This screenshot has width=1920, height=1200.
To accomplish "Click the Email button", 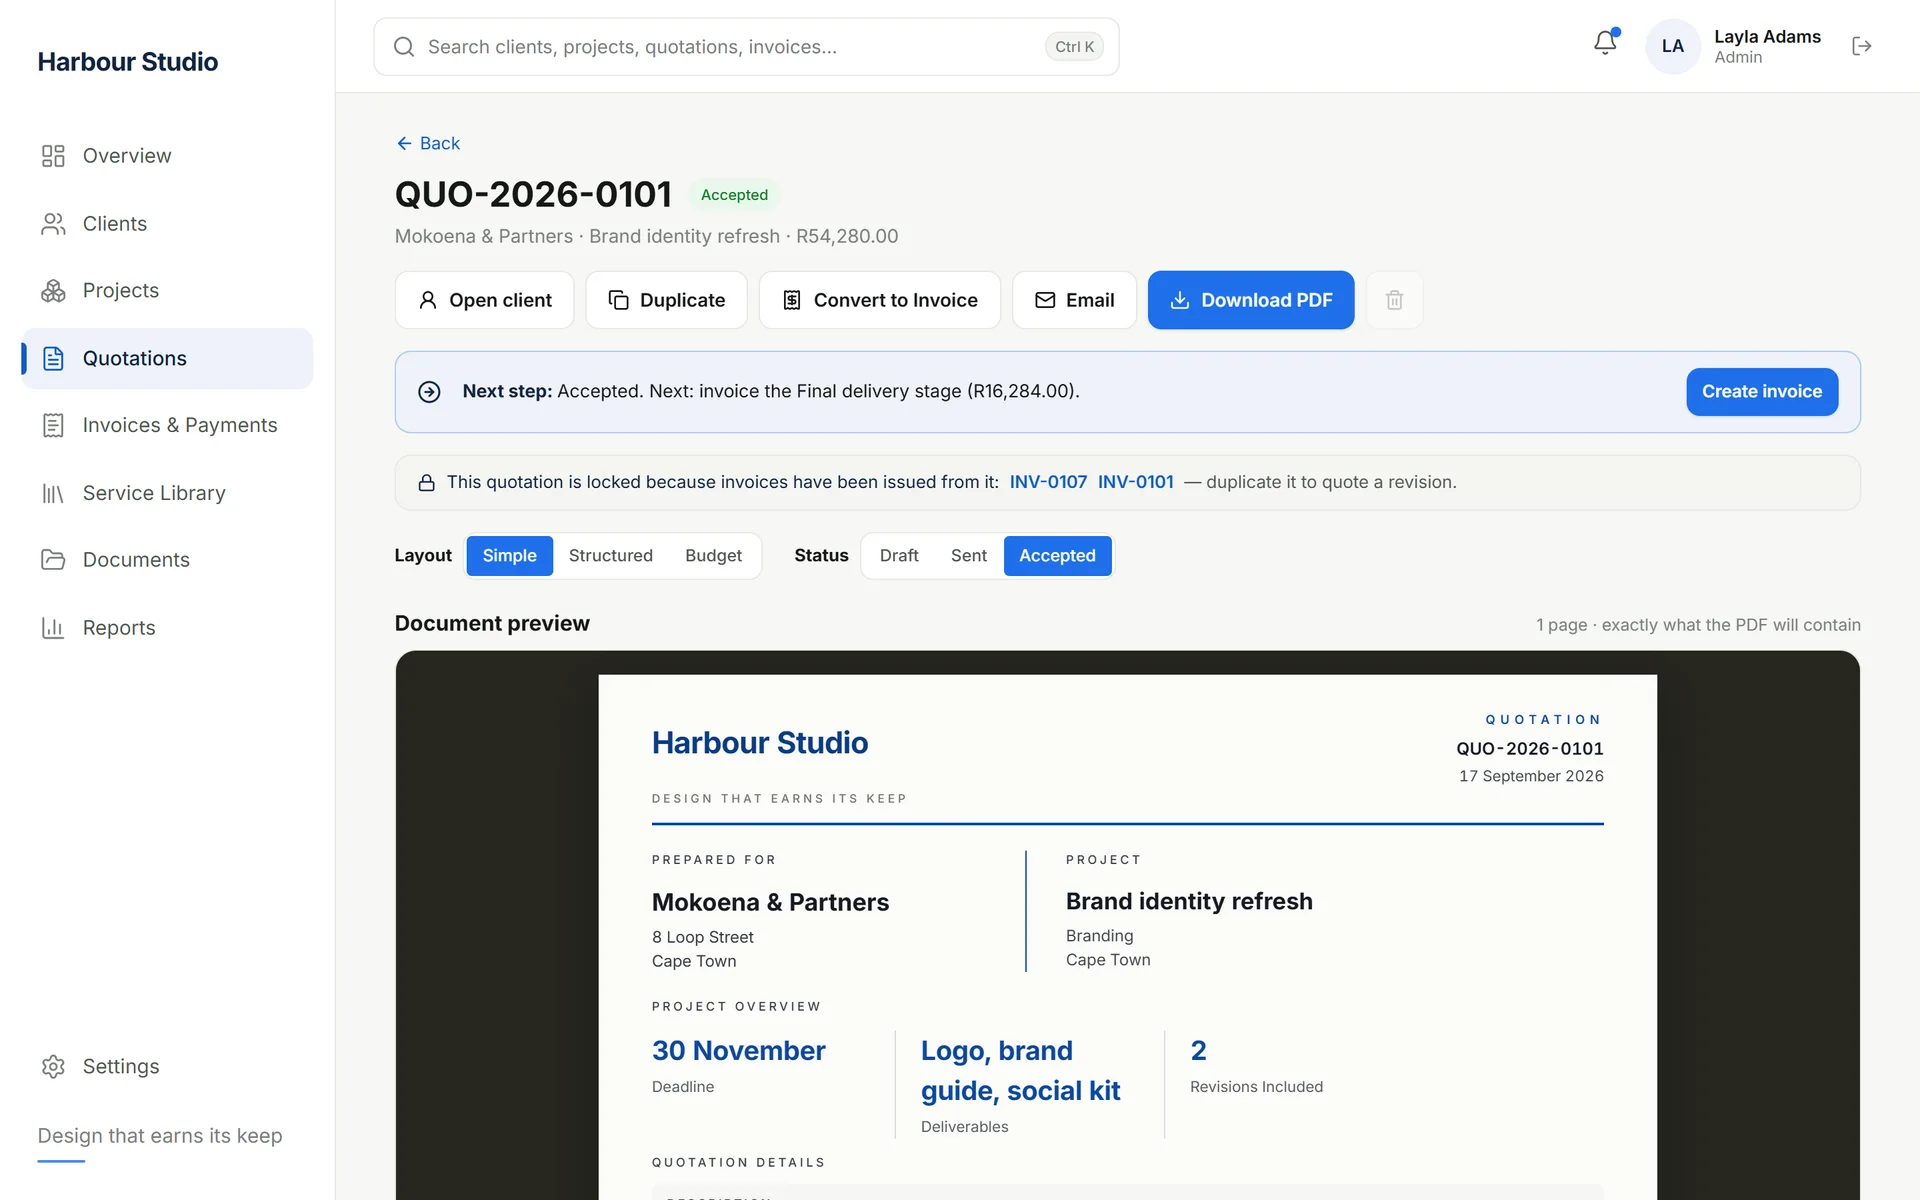I will tap(1074, 300).
